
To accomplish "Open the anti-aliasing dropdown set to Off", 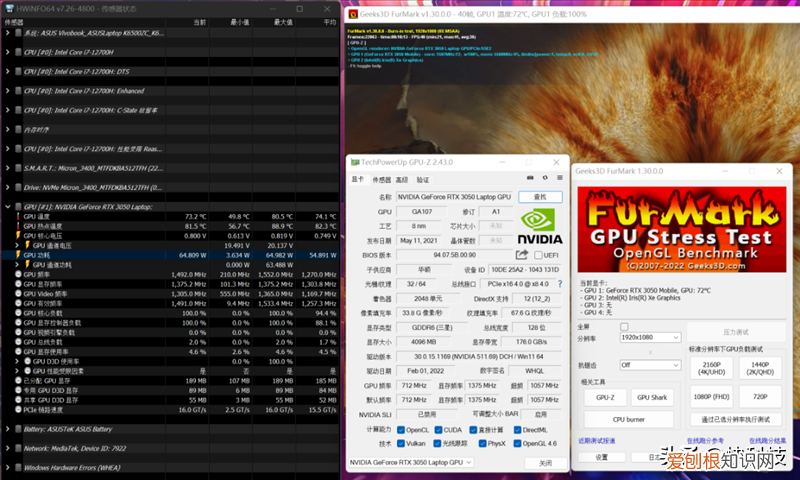I will click(651, 365).
